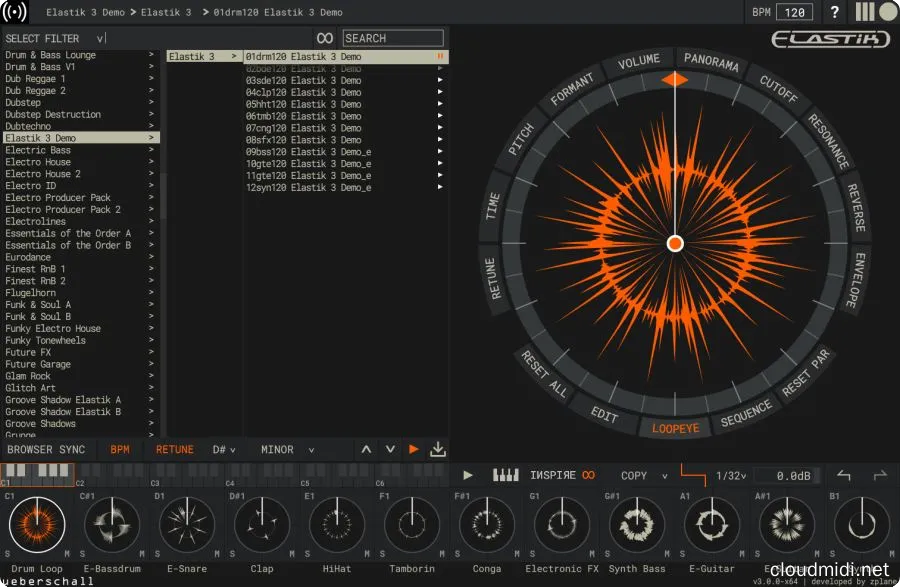Click the download icon in the bottom toolbar
Image resolution: width=900 pixels, height=587 pixels.
[x=438, y=449]
